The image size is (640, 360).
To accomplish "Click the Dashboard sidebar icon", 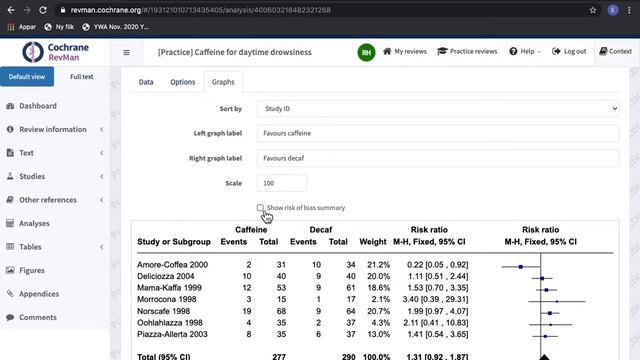I will coord(10,106).
